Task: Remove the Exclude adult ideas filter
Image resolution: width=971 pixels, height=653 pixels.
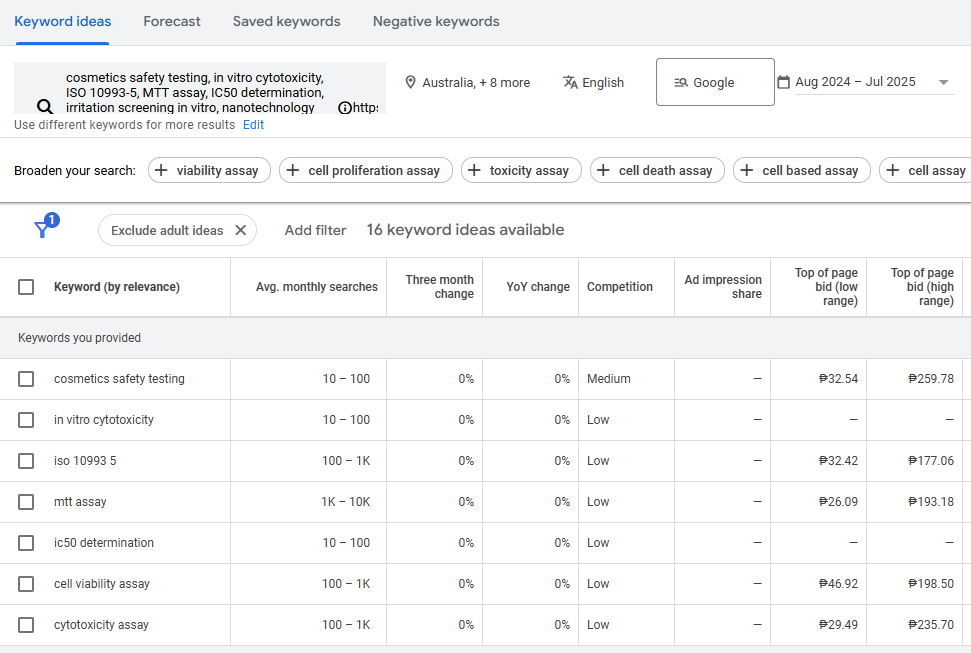Action: (x=240, y=230)
